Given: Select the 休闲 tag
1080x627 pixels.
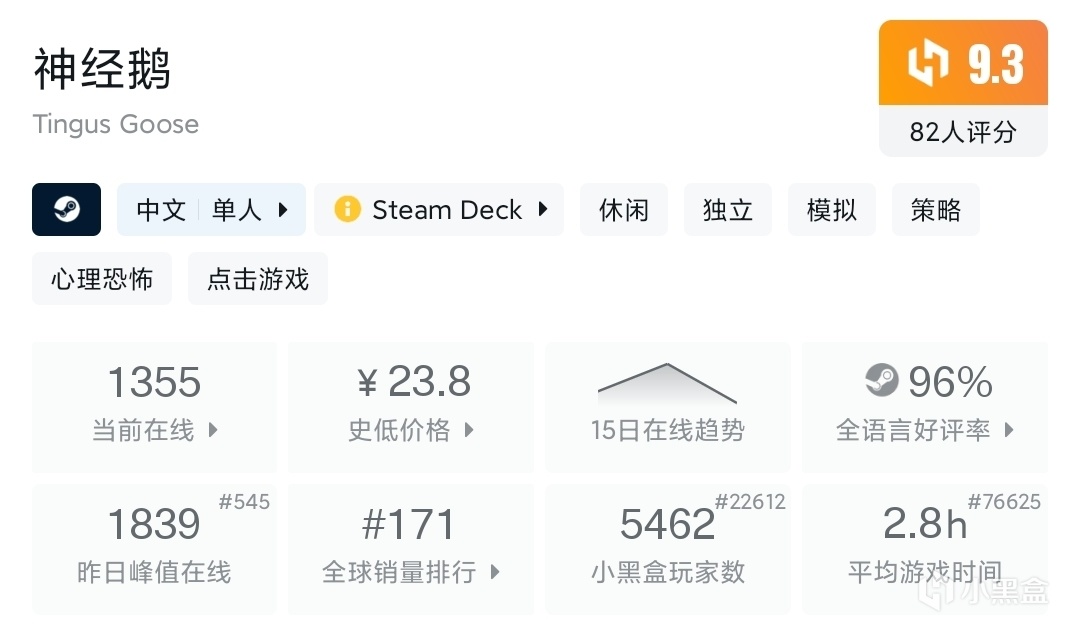Looking at the screenshot, I should pyautogui.click(x=623, y=210).
